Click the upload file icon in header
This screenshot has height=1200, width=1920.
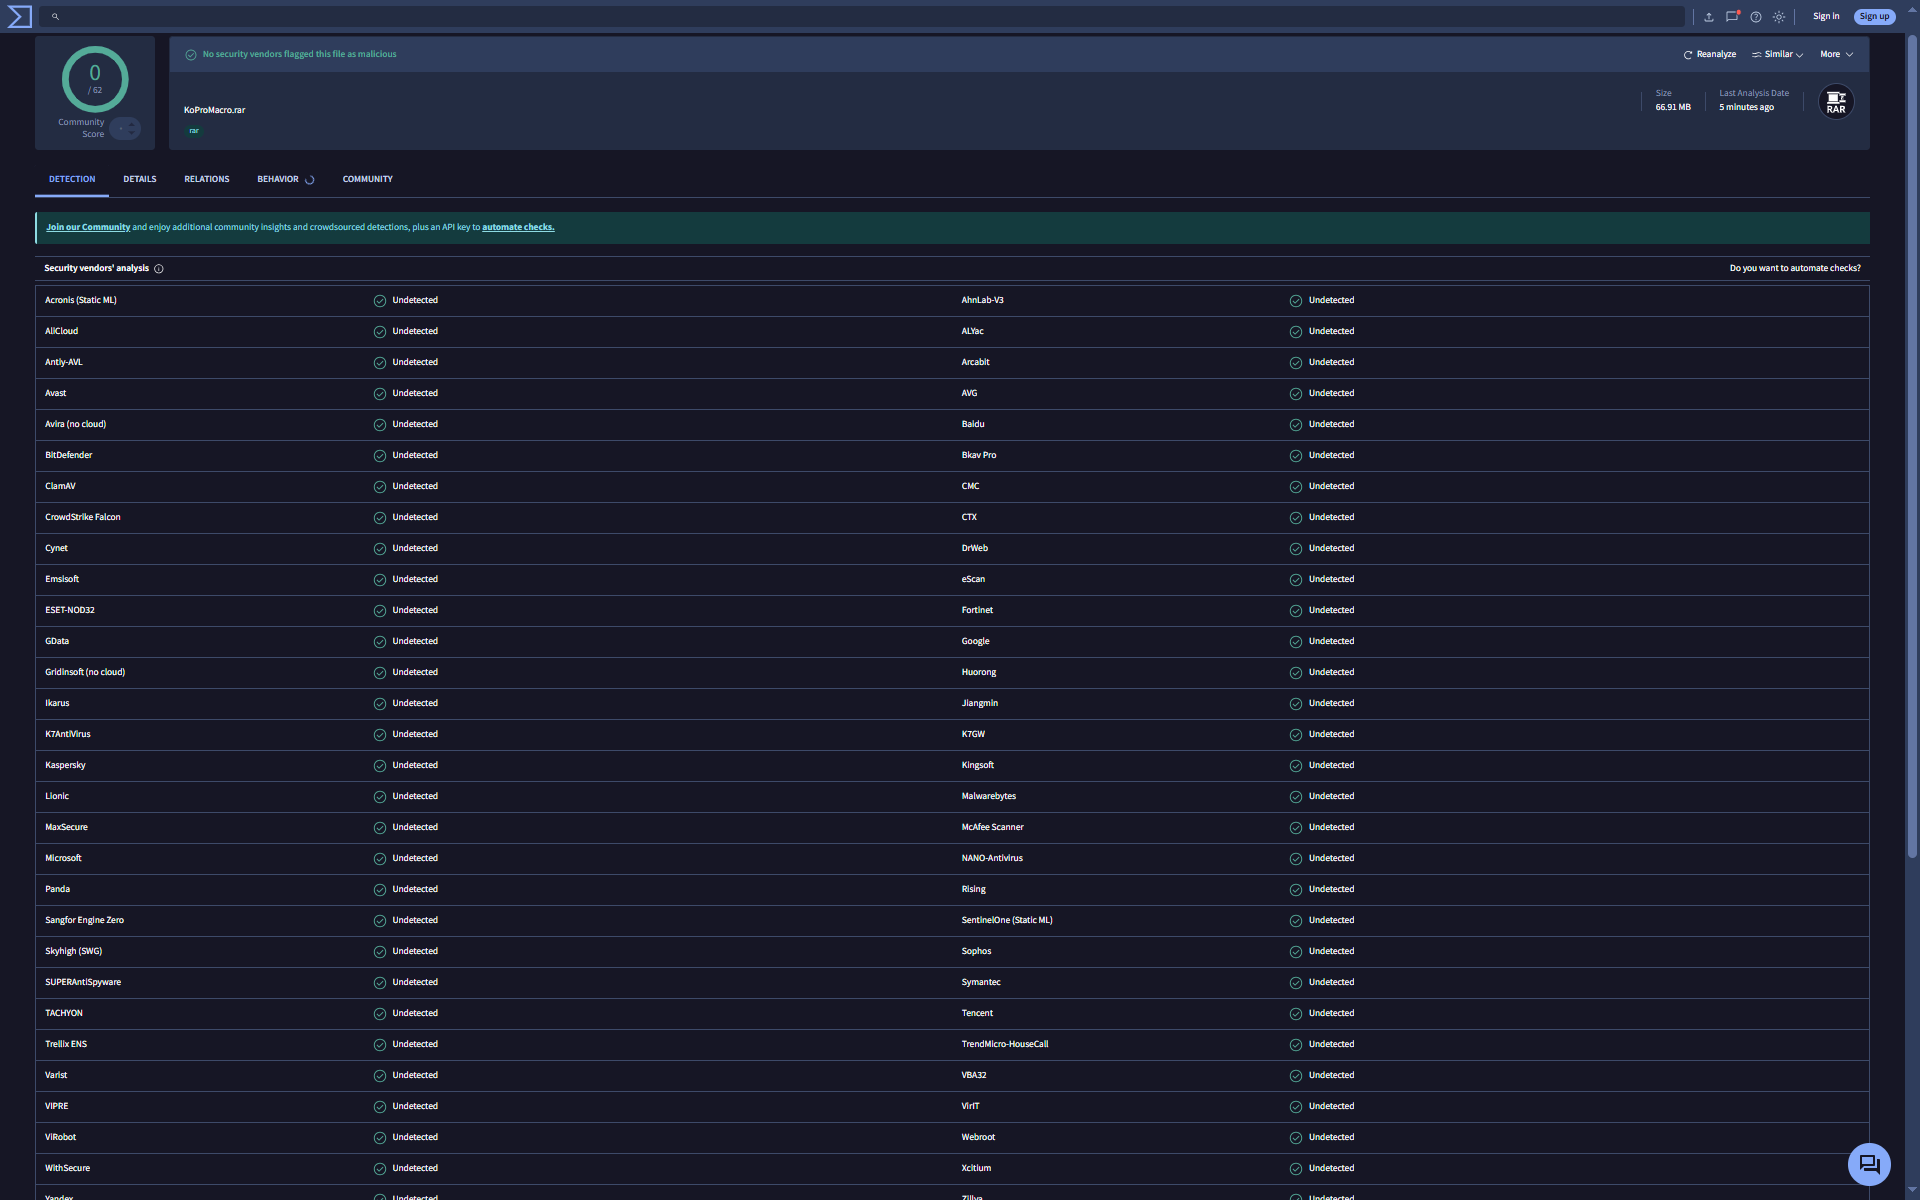click(1709, 17)
